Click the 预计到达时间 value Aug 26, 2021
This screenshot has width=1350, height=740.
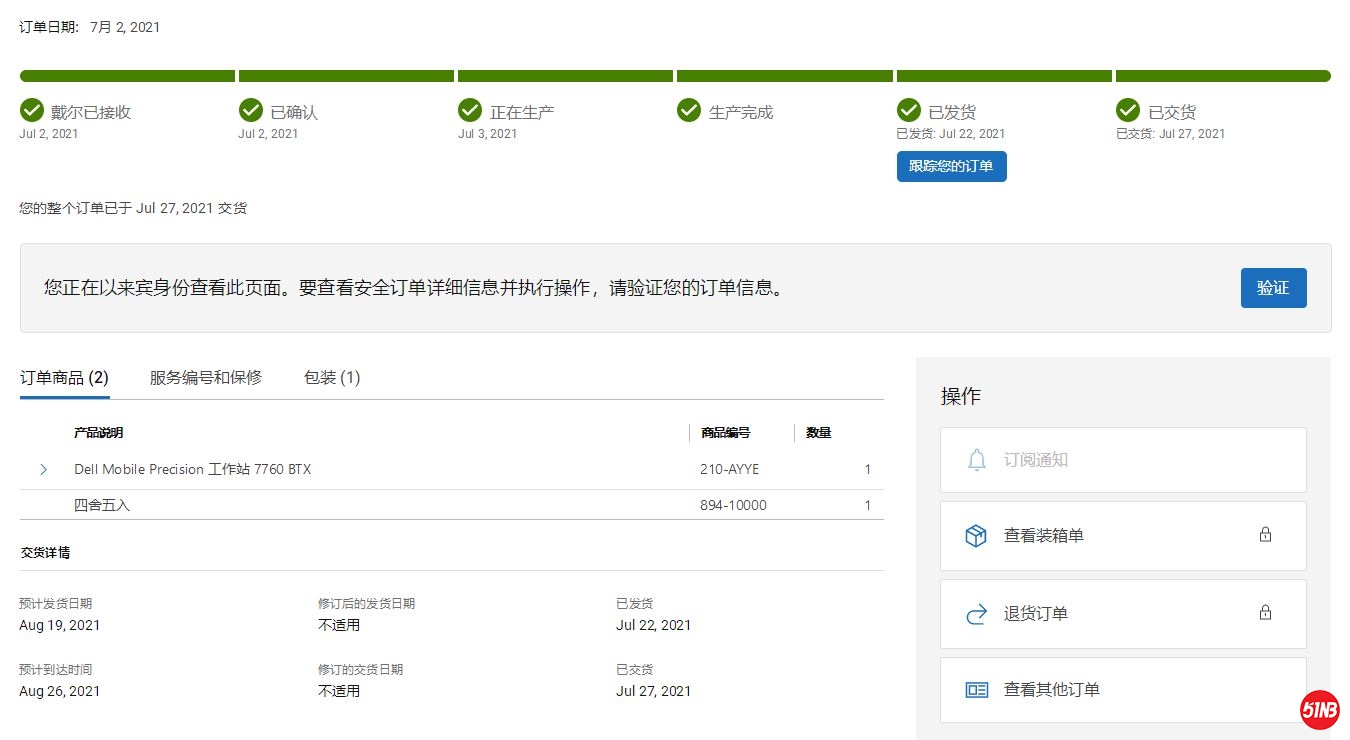(60, 691)
